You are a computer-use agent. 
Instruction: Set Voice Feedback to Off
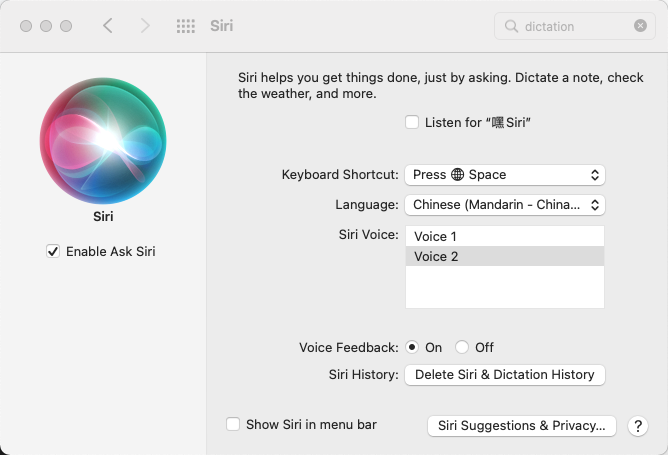462,347
